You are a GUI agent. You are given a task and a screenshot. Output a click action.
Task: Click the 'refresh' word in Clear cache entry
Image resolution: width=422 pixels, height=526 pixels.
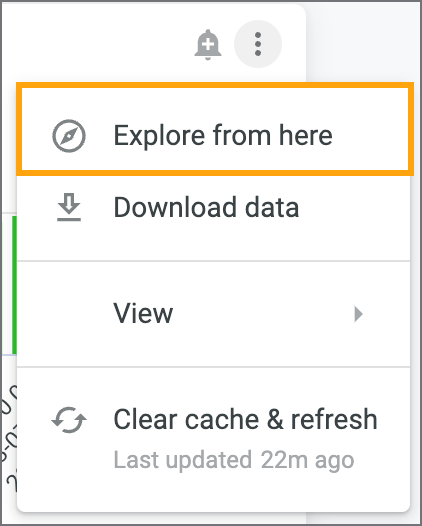334,419
